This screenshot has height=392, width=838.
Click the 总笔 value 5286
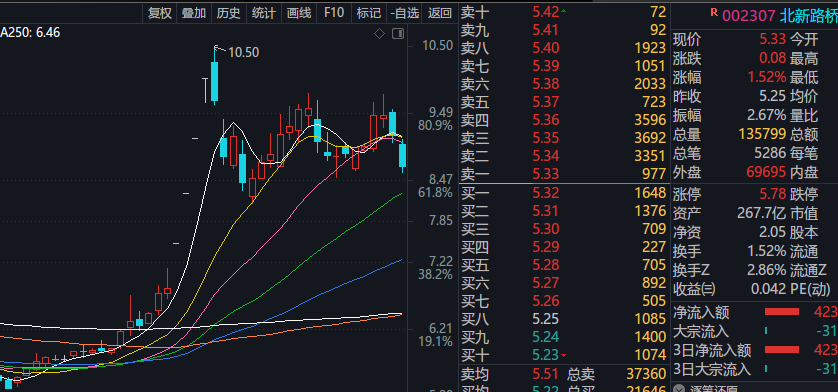point(770,153)
